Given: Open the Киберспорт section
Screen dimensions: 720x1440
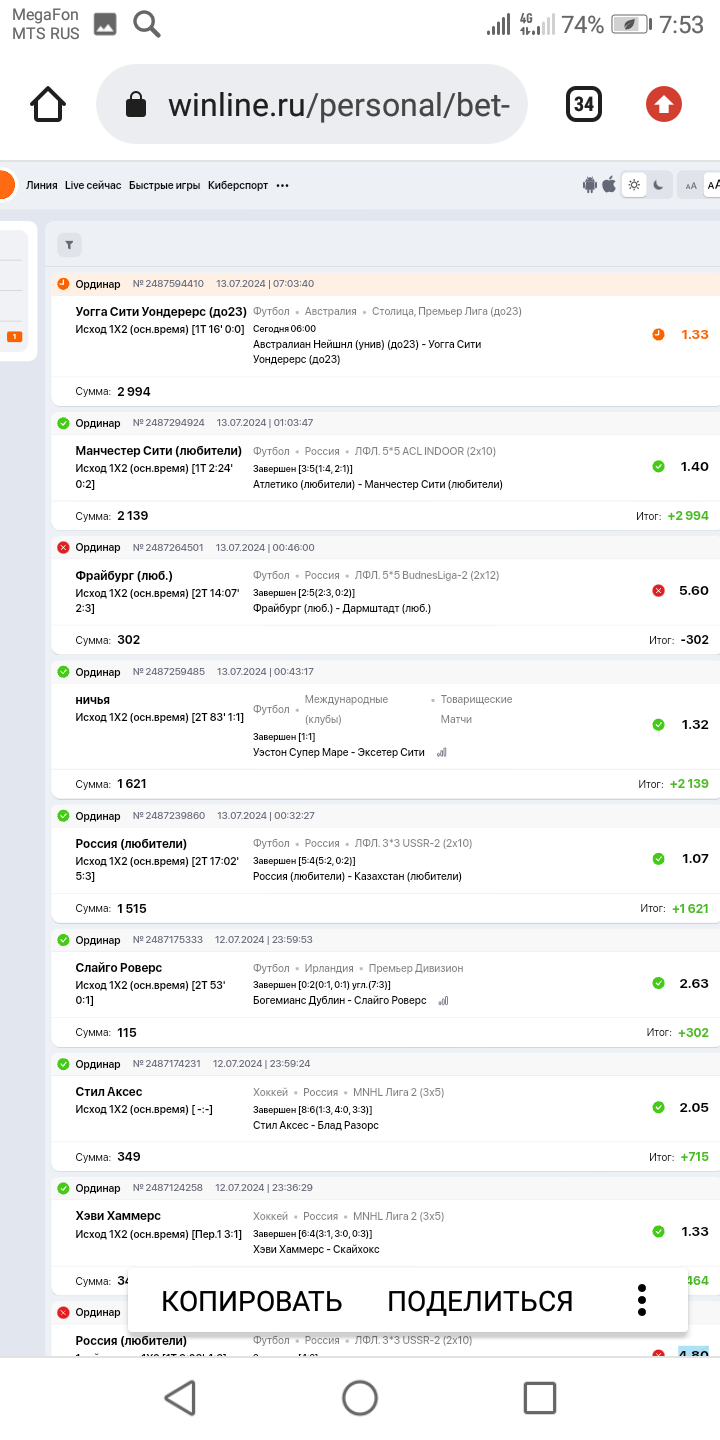Looking at the screenshot, I should pos(238,185).
